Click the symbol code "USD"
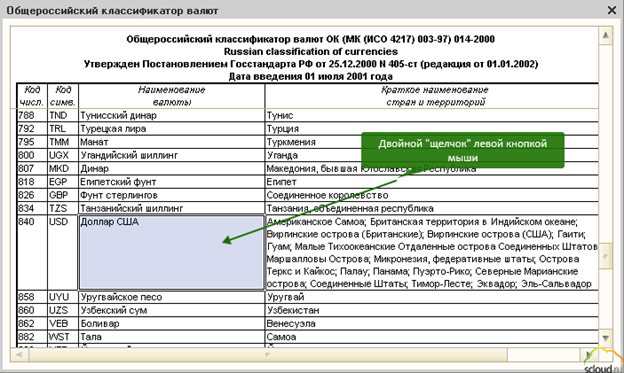 coord(58,222)
